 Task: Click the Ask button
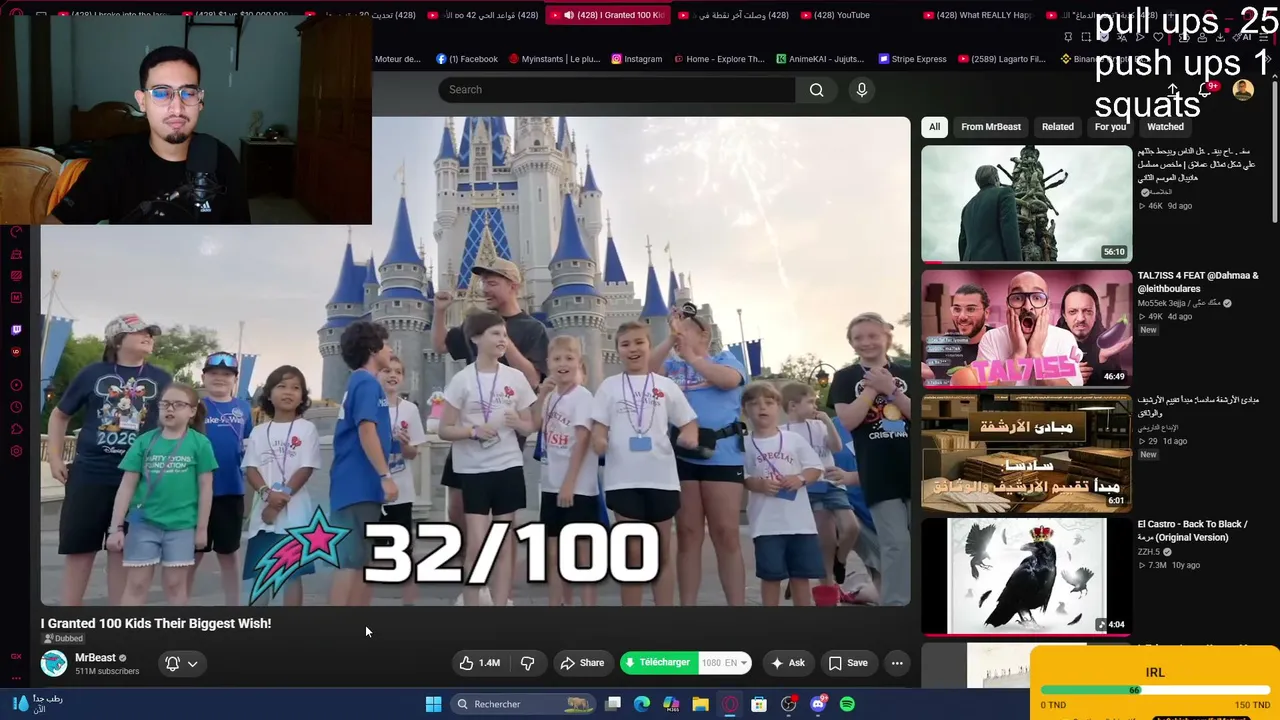coord(787,663)
